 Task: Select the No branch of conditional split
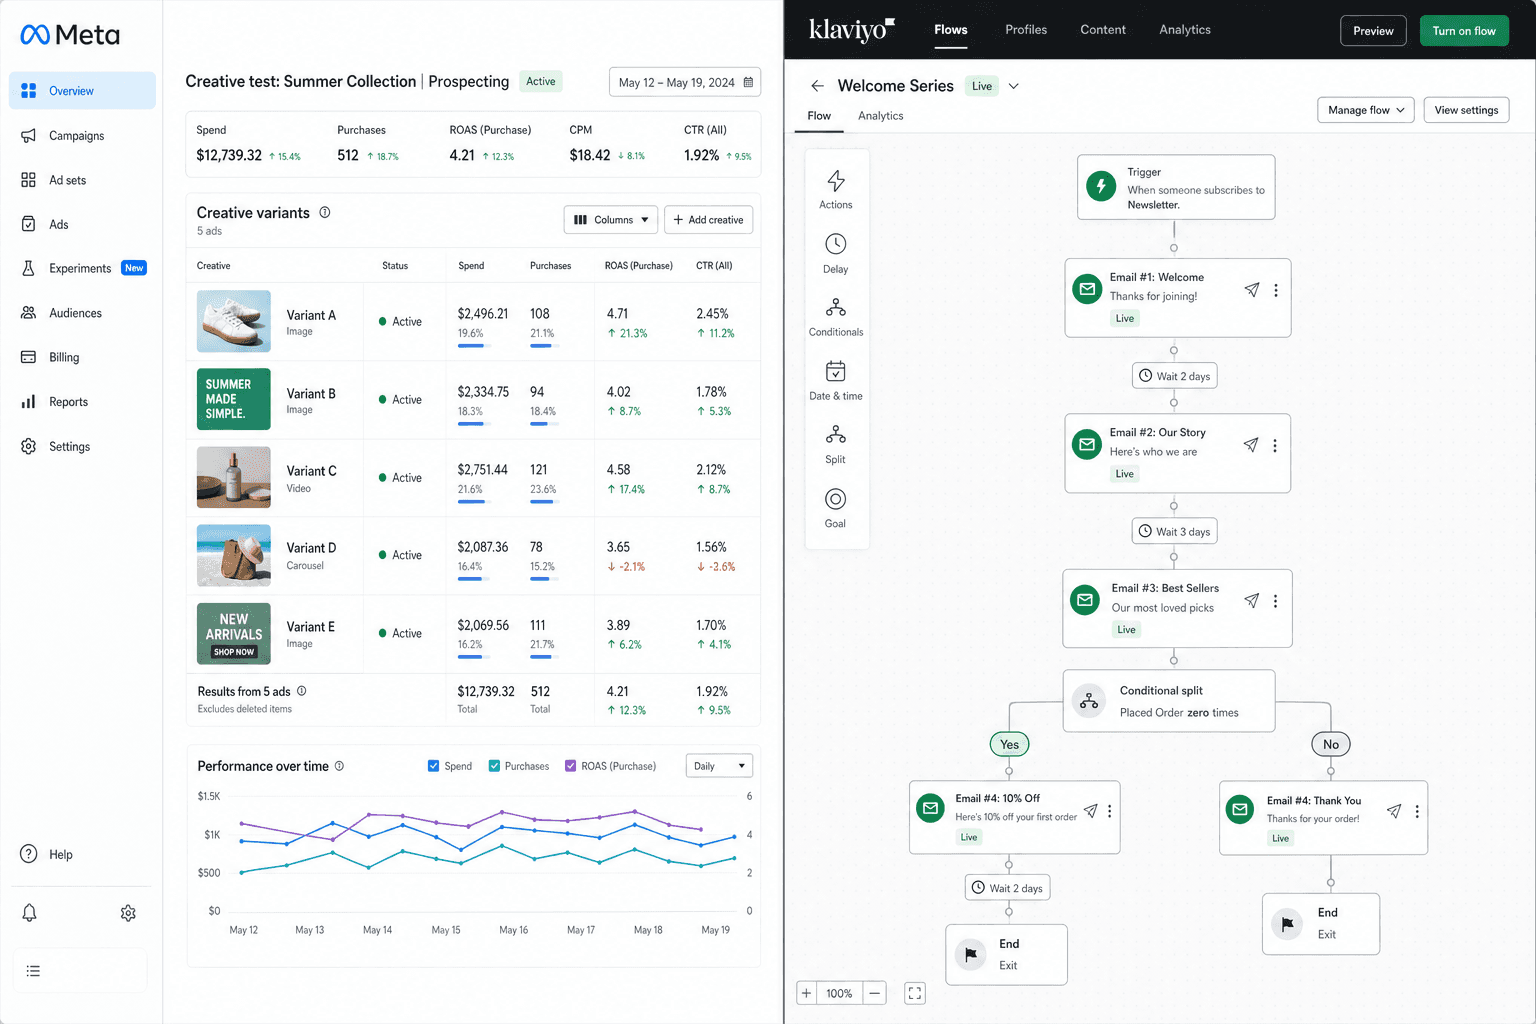(x=1331, y=744)
